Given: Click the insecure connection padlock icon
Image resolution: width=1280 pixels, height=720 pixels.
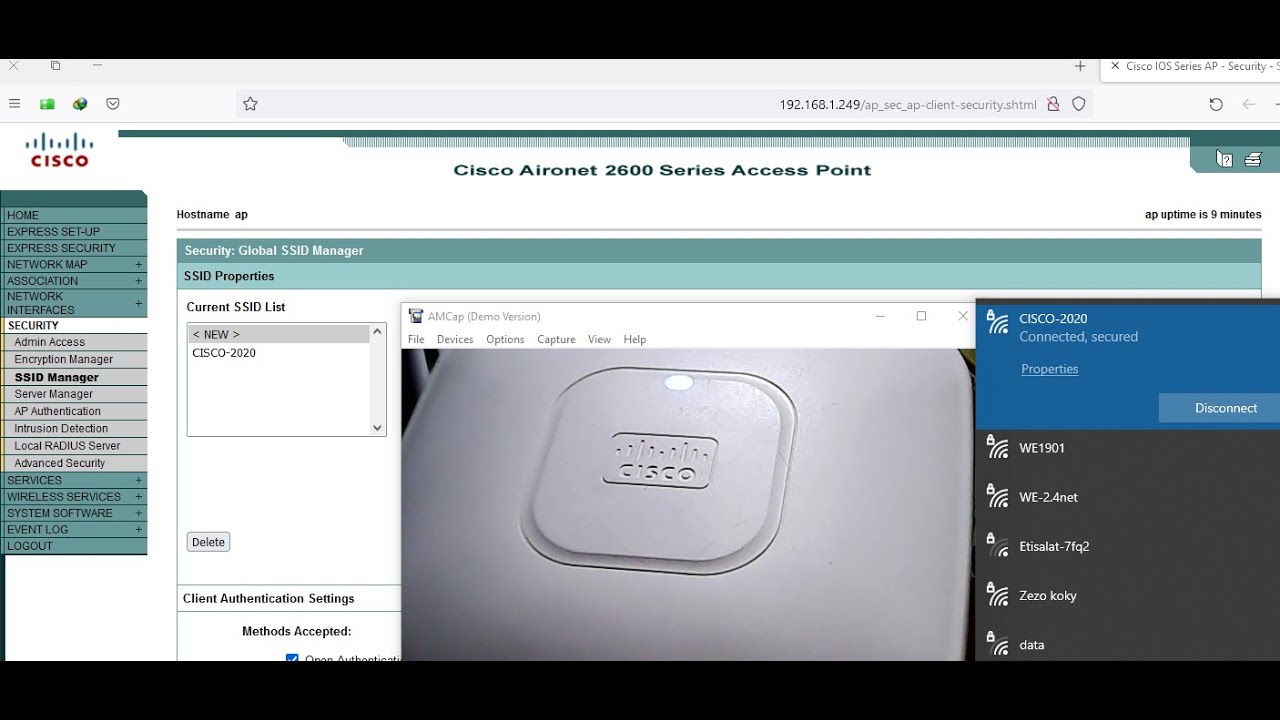Looking at the screenshot, I should coord(1053,104).
